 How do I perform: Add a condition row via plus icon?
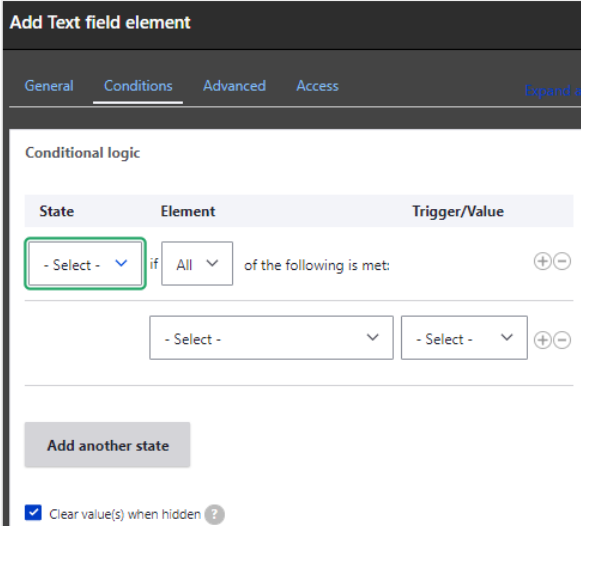tap(542, 340)
